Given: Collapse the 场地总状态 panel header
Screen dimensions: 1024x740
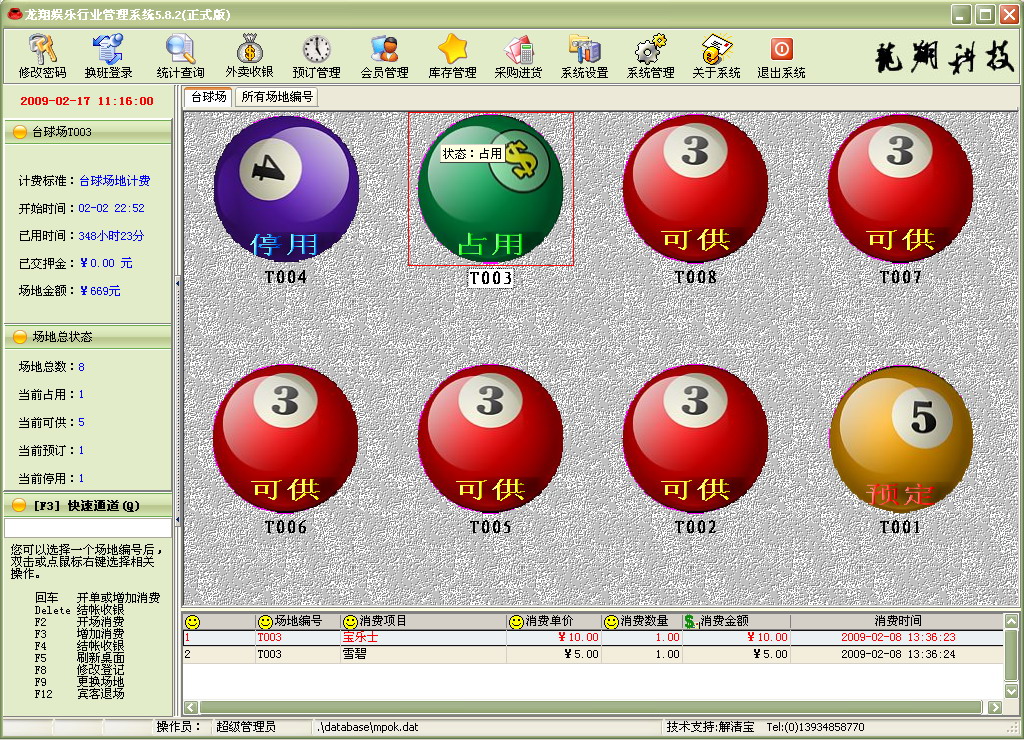Looking at the screenshot, I should click(x=86, y=337).
